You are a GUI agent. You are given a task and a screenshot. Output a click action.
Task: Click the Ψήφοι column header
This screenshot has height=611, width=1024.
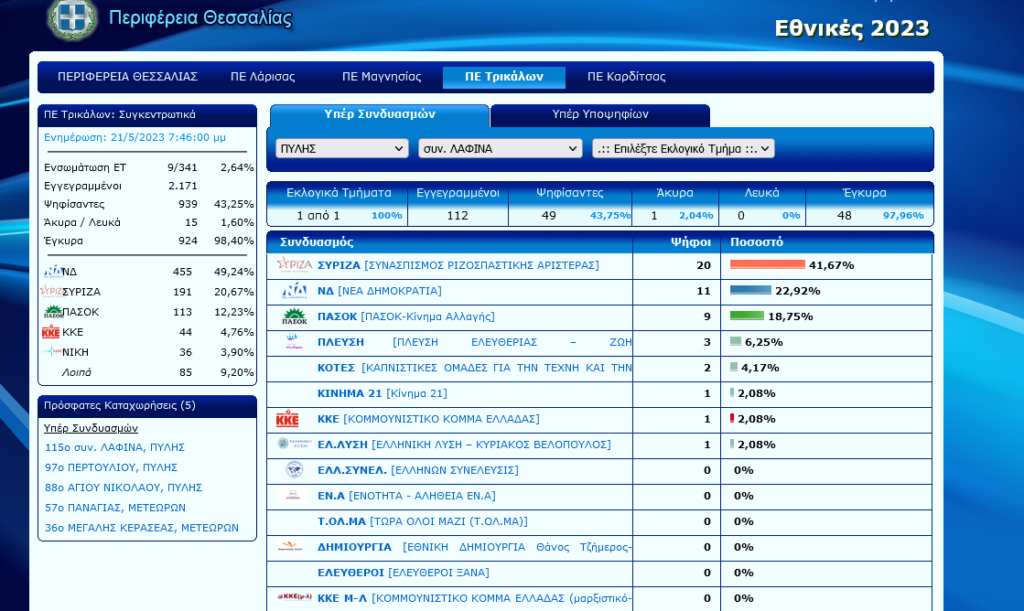click(x=691, y=242)
